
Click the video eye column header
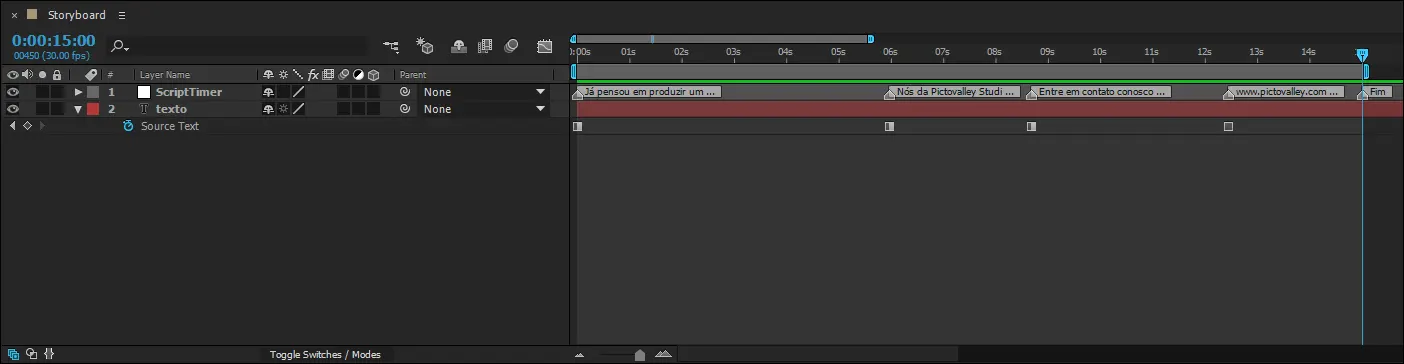click(x=13, y=75)
